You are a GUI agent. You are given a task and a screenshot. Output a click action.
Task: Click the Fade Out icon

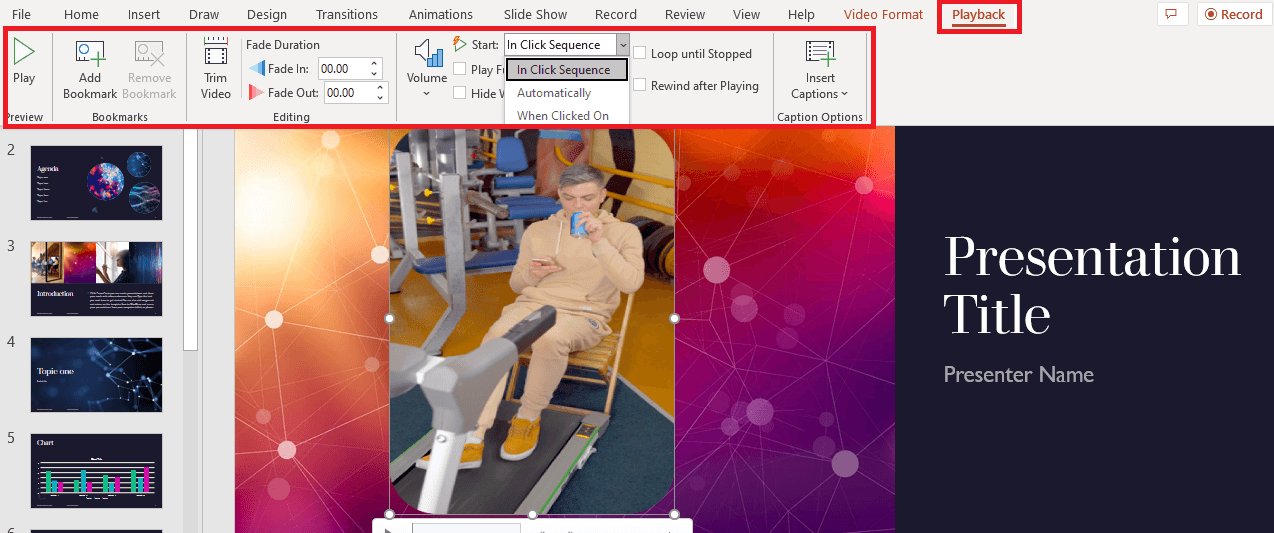(257, 93)
